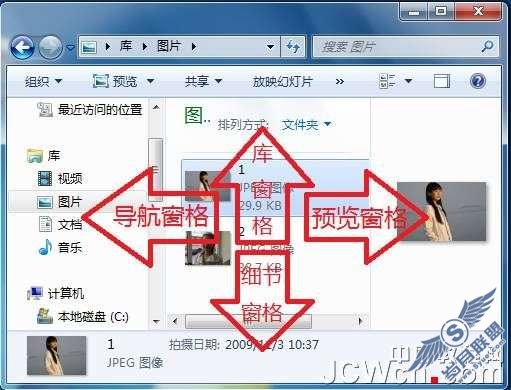
Task: Click the navigation pane vertical scrollbar thumb
Action: [x=155, y=169]
